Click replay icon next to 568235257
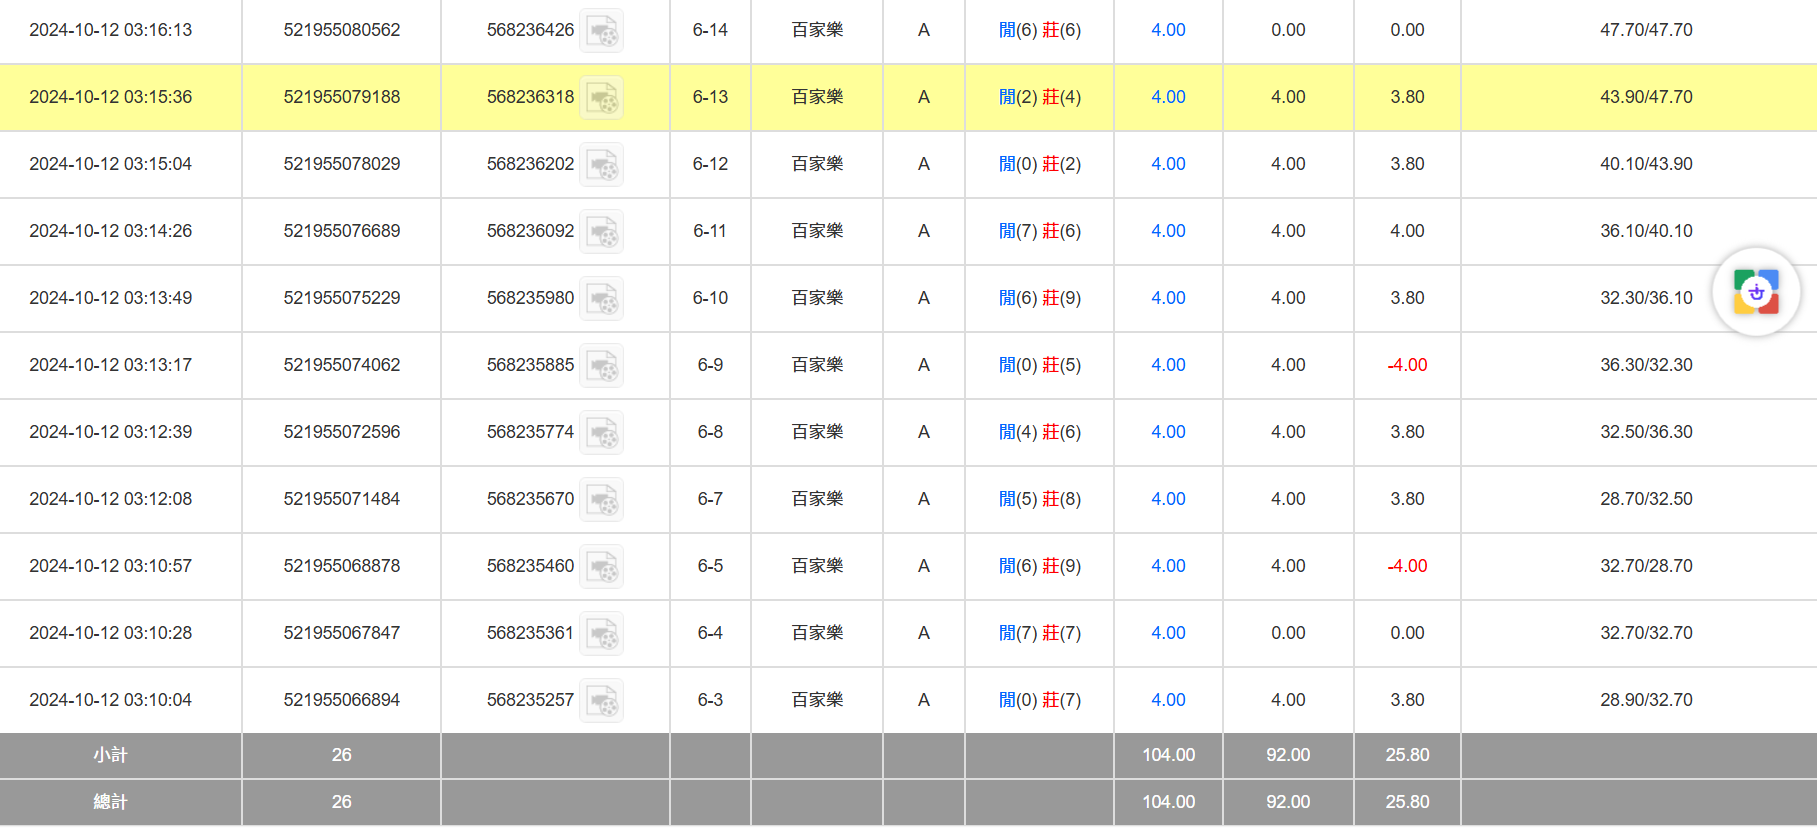The image size is (1817, 835). click(602, 701)
